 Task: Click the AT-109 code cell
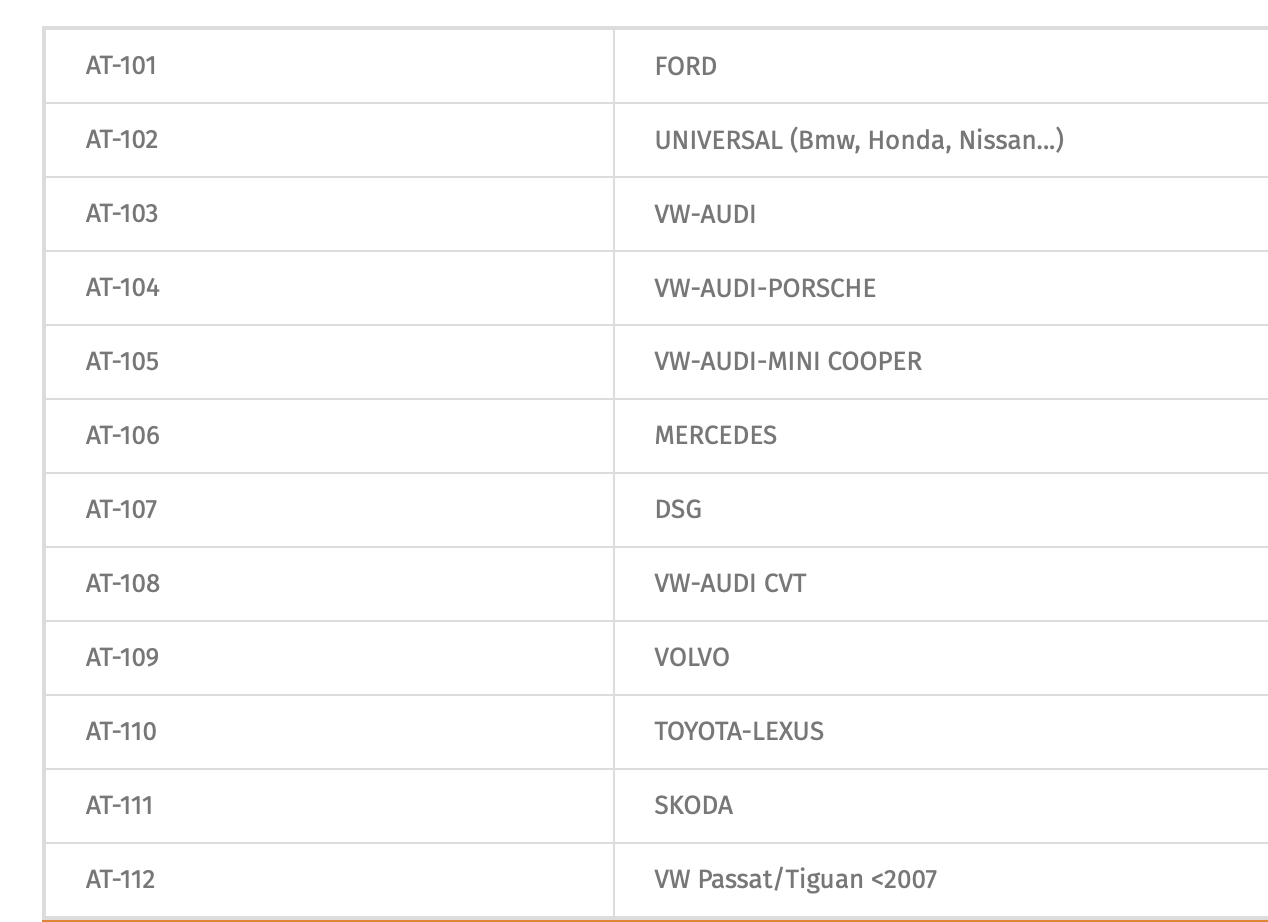pyautogui.click(x=122, y=658)
